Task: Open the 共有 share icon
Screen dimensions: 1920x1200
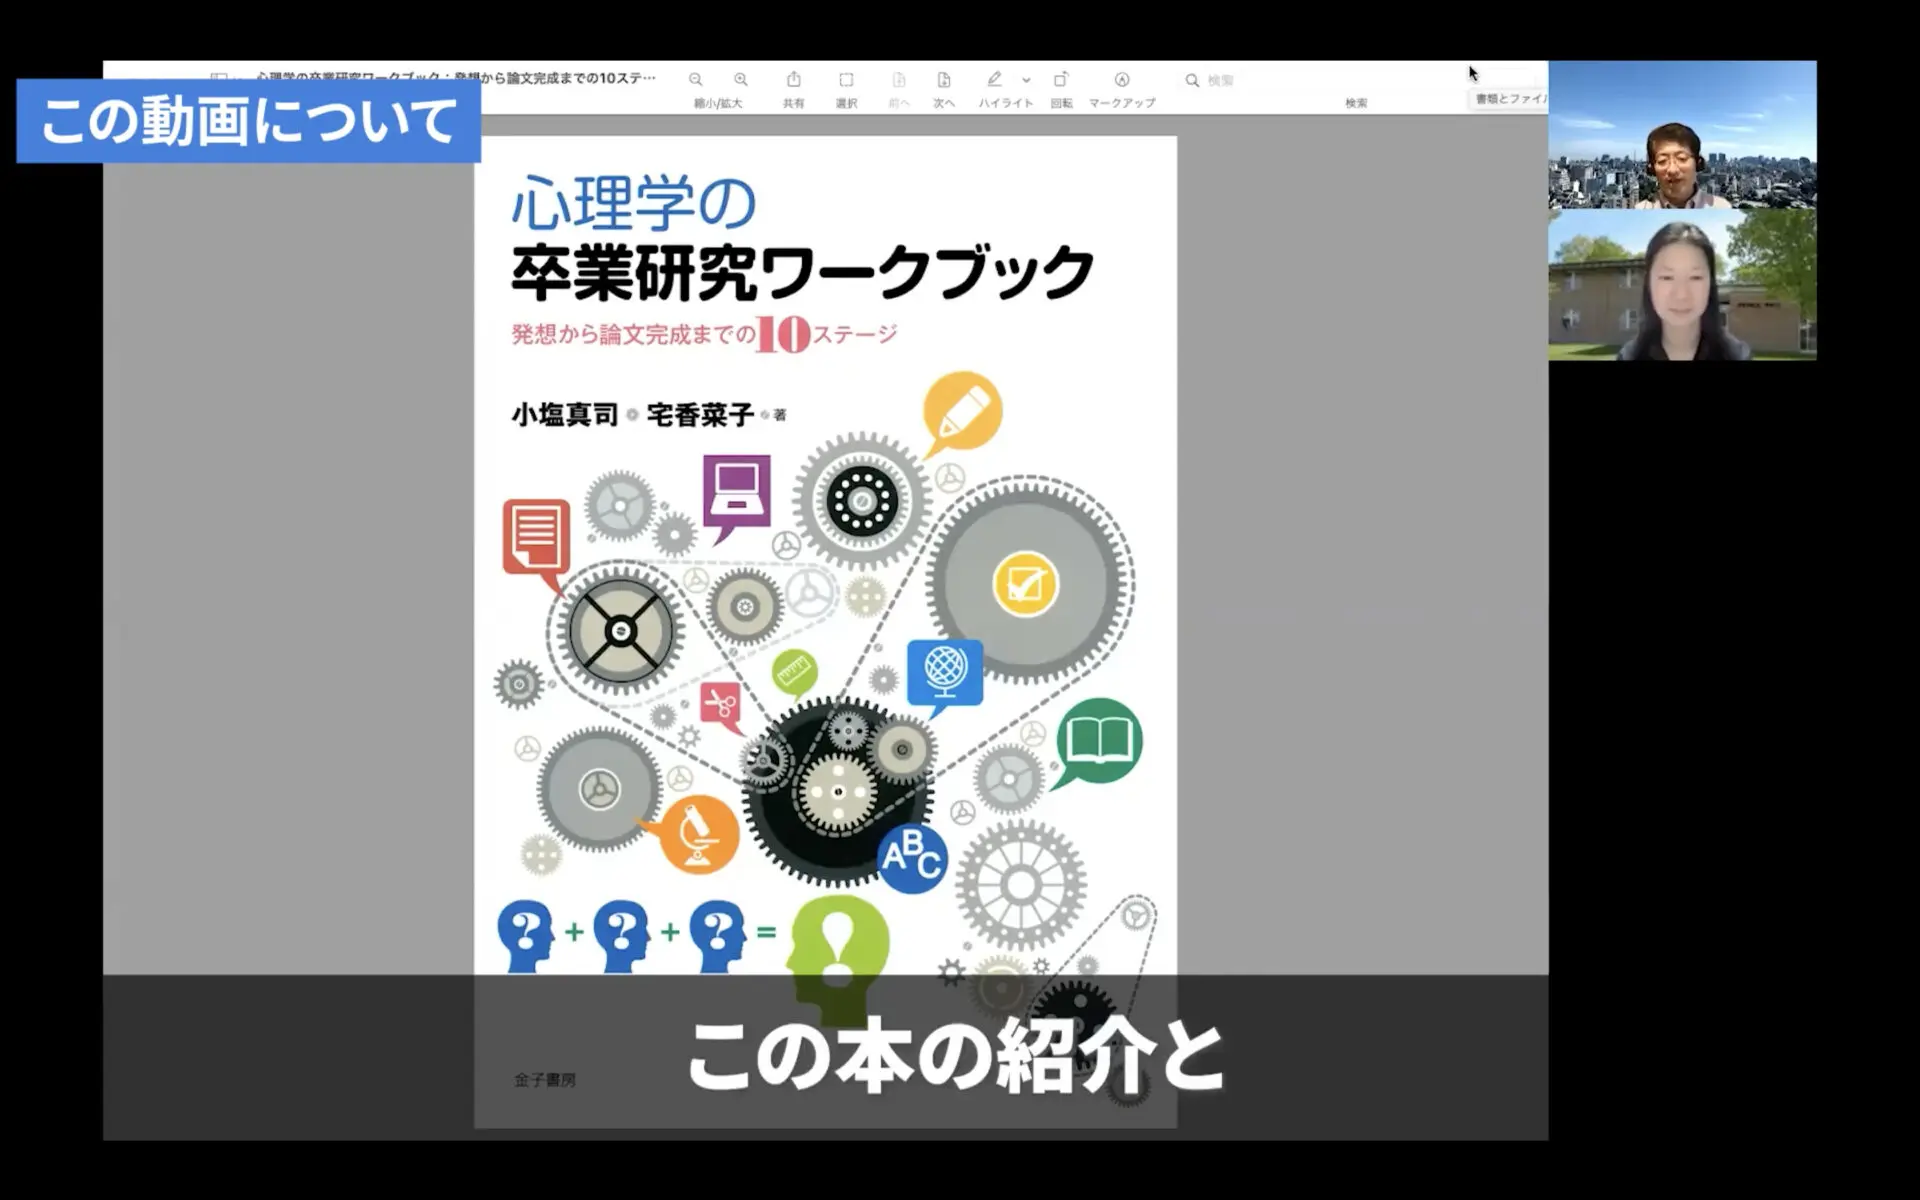Action: pyautogui.click(x=794, y=79)
